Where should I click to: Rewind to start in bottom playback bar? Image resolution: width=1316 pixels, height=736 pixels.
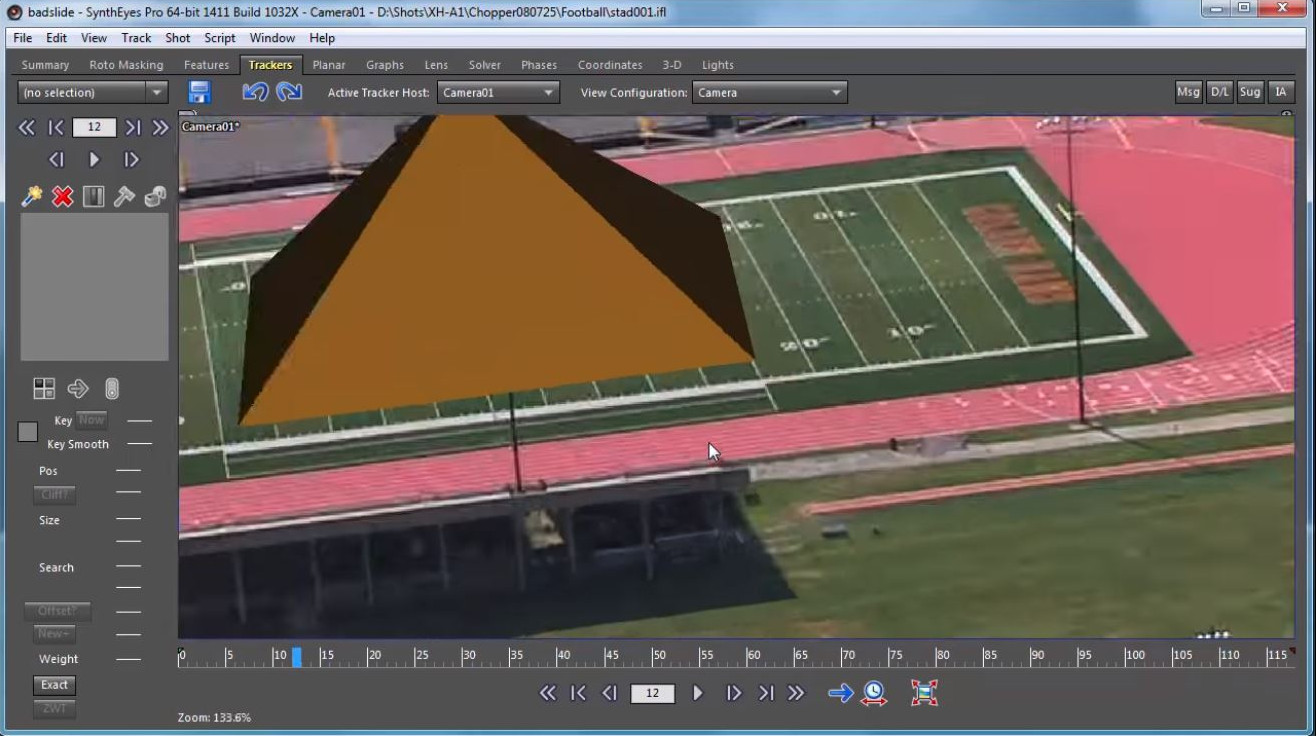coord(547,693)
